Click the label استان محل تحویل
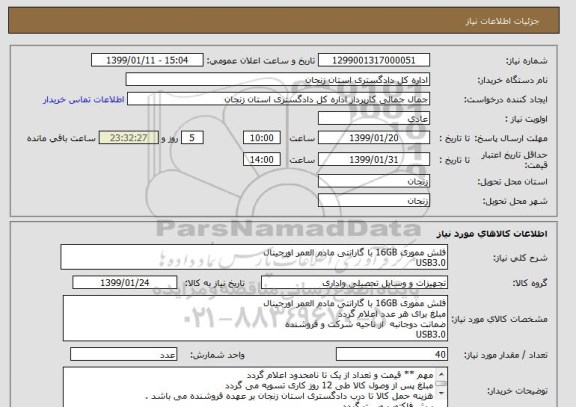Screen dimensions: 576x407 click(x=512, y=182)
